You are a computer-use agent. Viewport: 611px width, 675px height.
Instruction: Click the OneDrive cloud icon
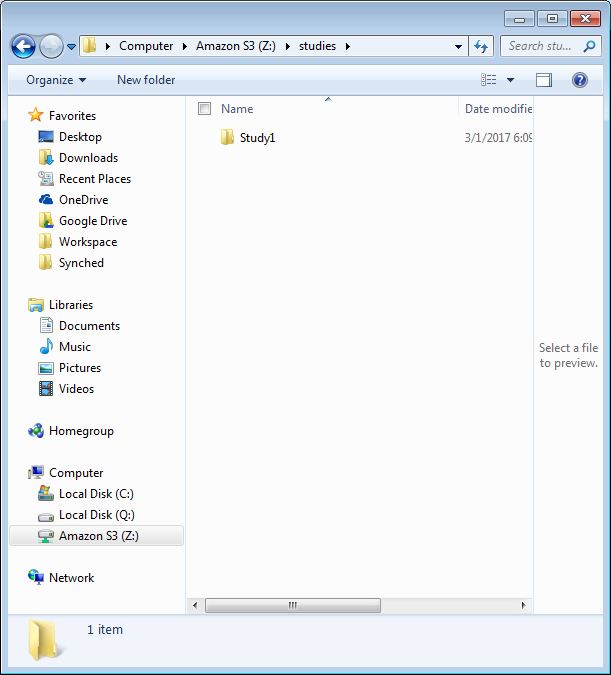tap(46, 200)
